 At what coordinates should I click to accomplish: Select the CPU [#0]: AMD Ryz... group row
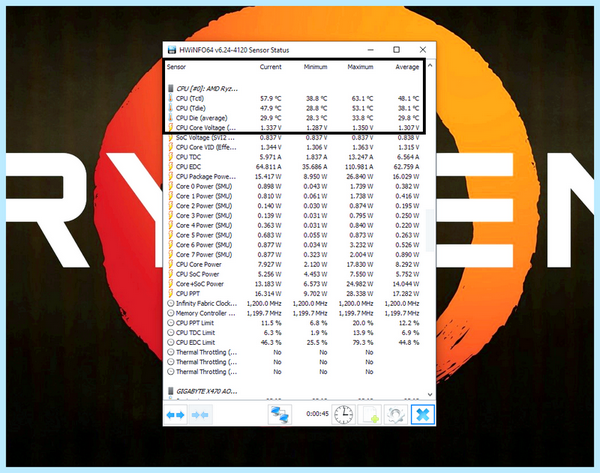pos(294,89)
